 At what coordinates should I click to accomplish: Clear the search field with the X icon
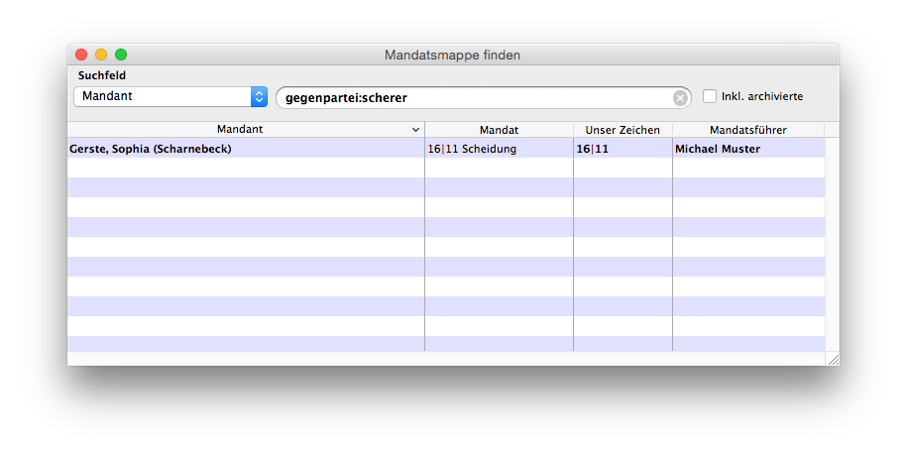pos(680,98)
